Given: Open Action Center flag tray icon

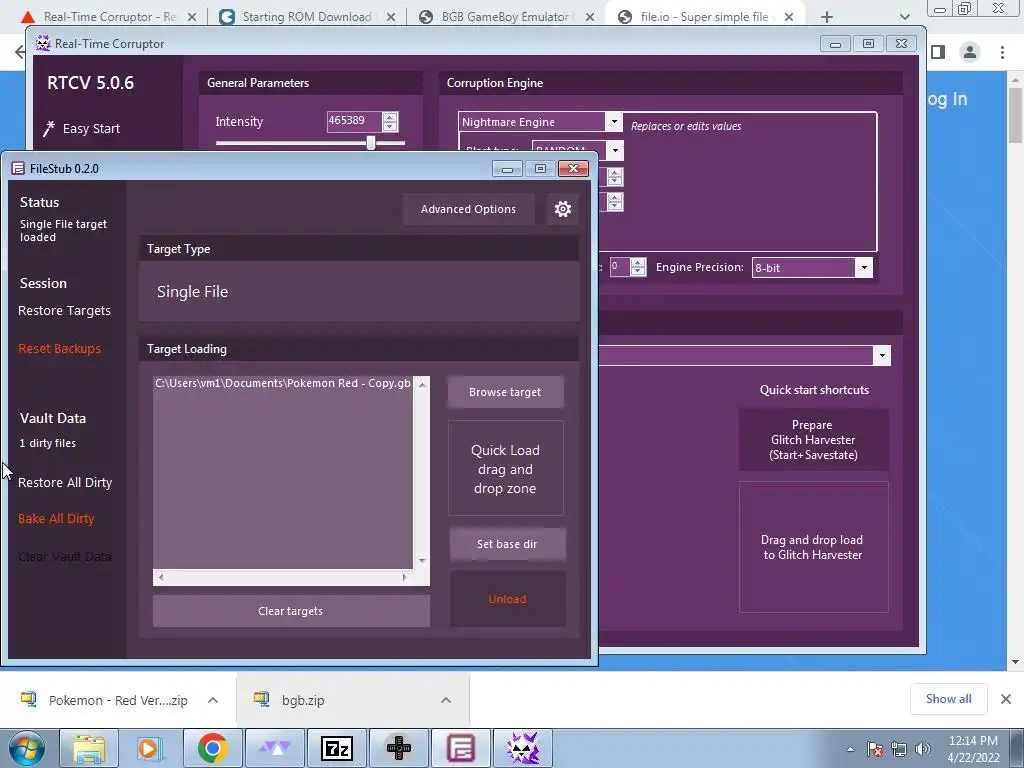Looking at the screenshot, I should 874,749.
